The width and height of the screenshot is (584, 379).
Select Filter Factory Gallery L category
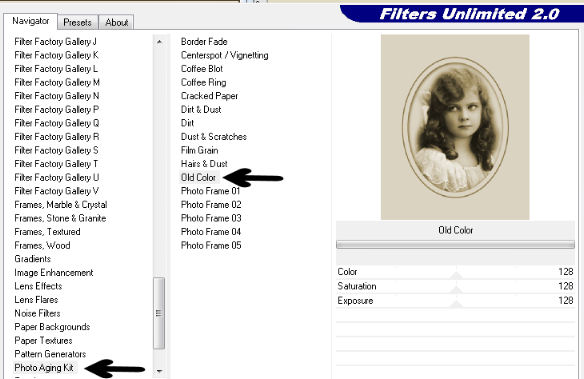pos(56,69)
